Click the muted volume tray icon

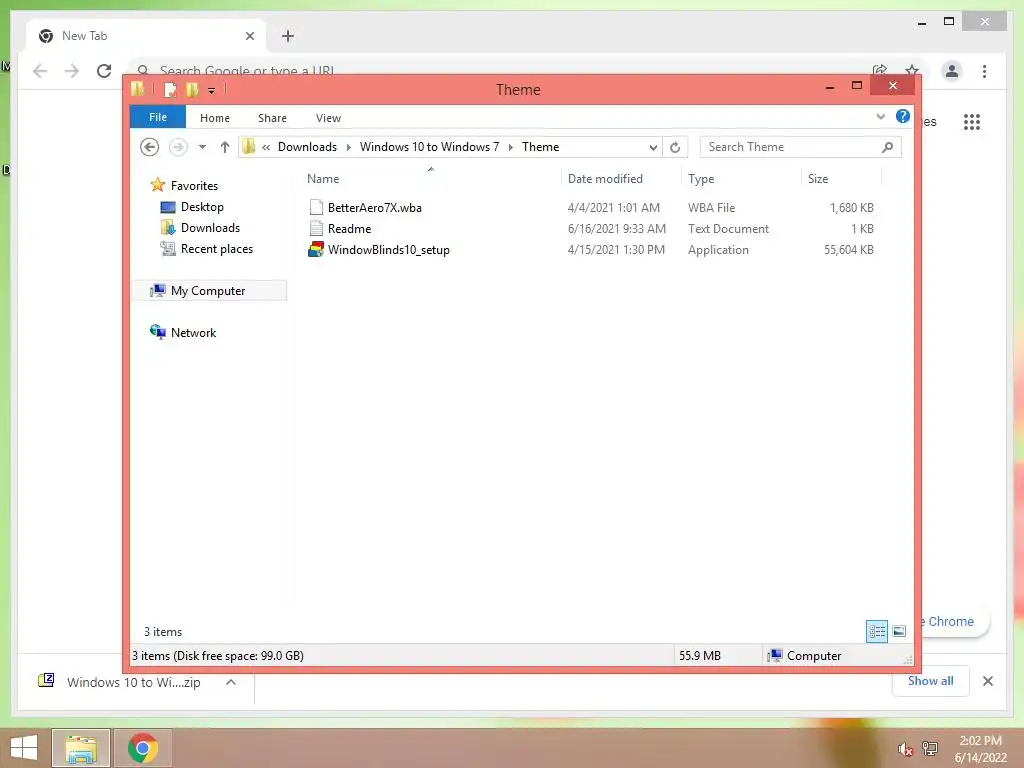pos(905,749)
